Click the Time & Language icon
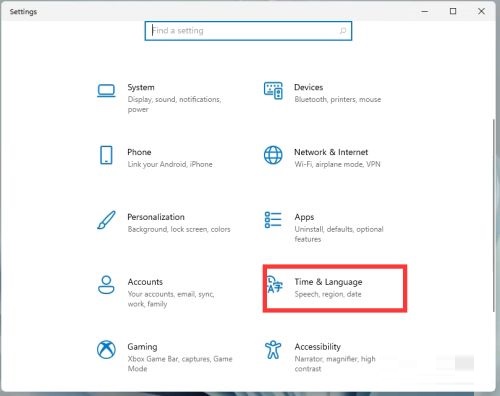Viewport: 500px width, 396px height. point(275,285)
